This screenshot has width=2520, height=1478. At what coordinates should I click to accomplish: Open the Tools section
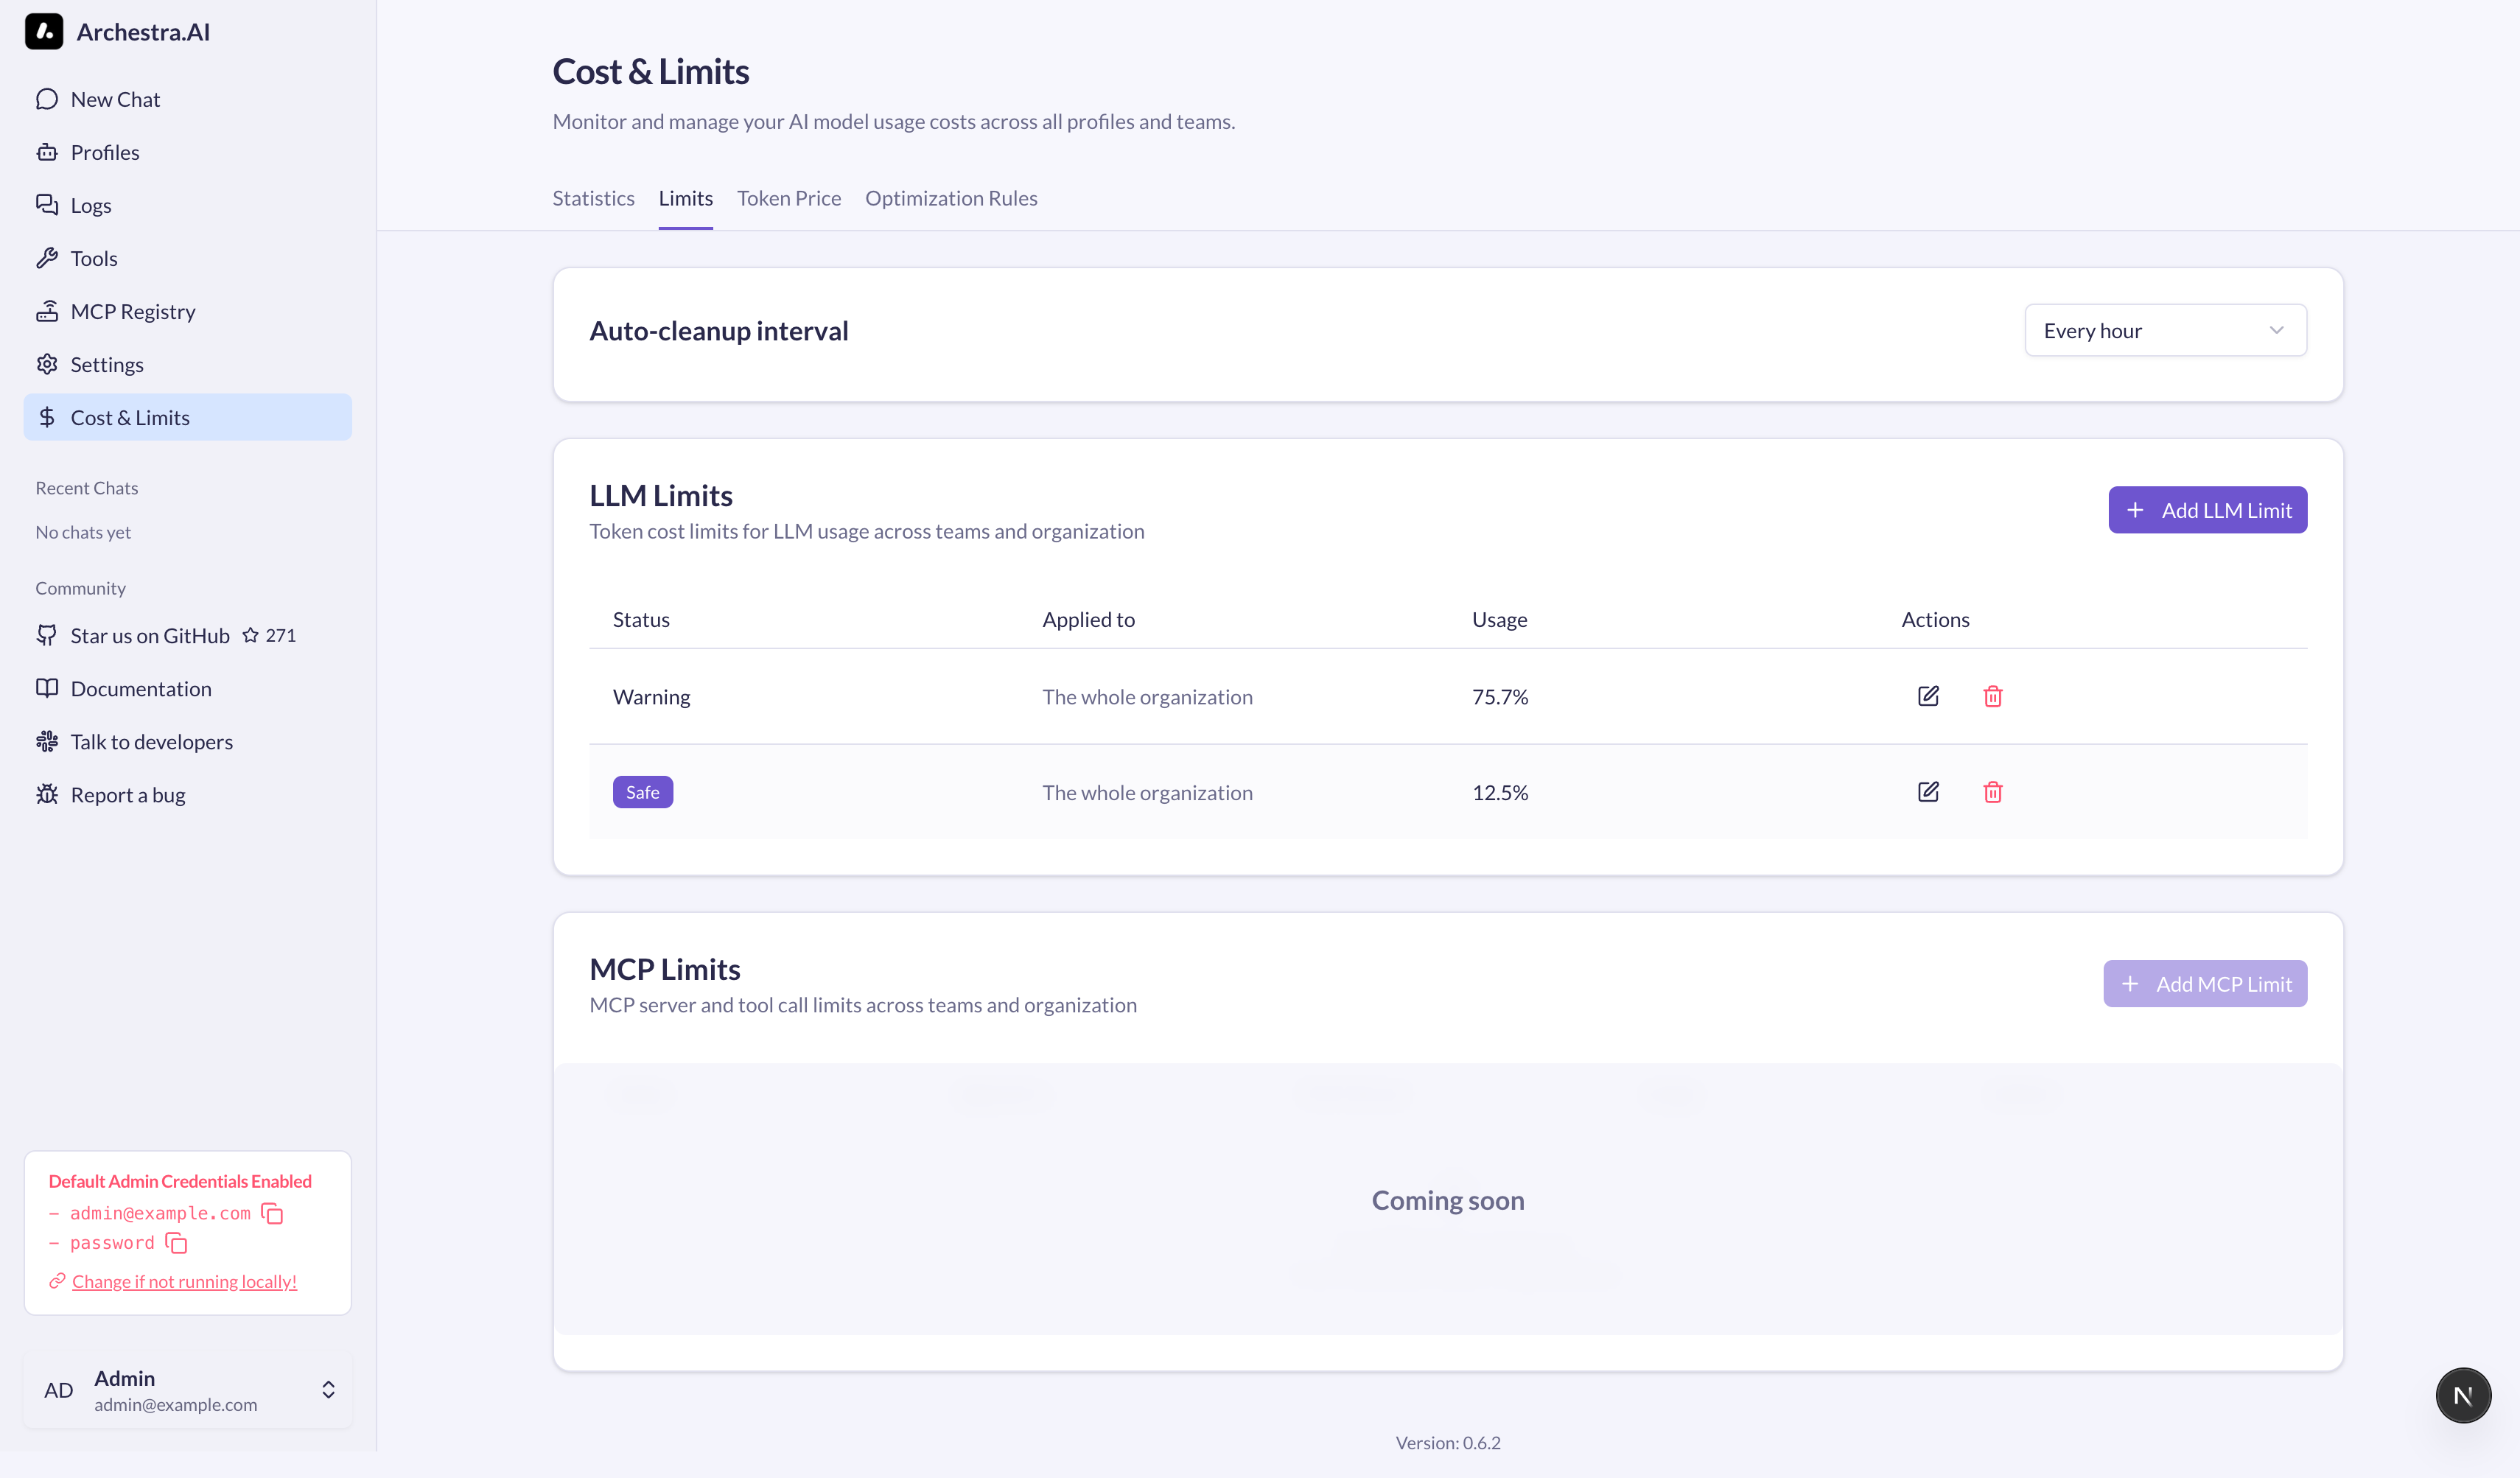tap(94, 257)
